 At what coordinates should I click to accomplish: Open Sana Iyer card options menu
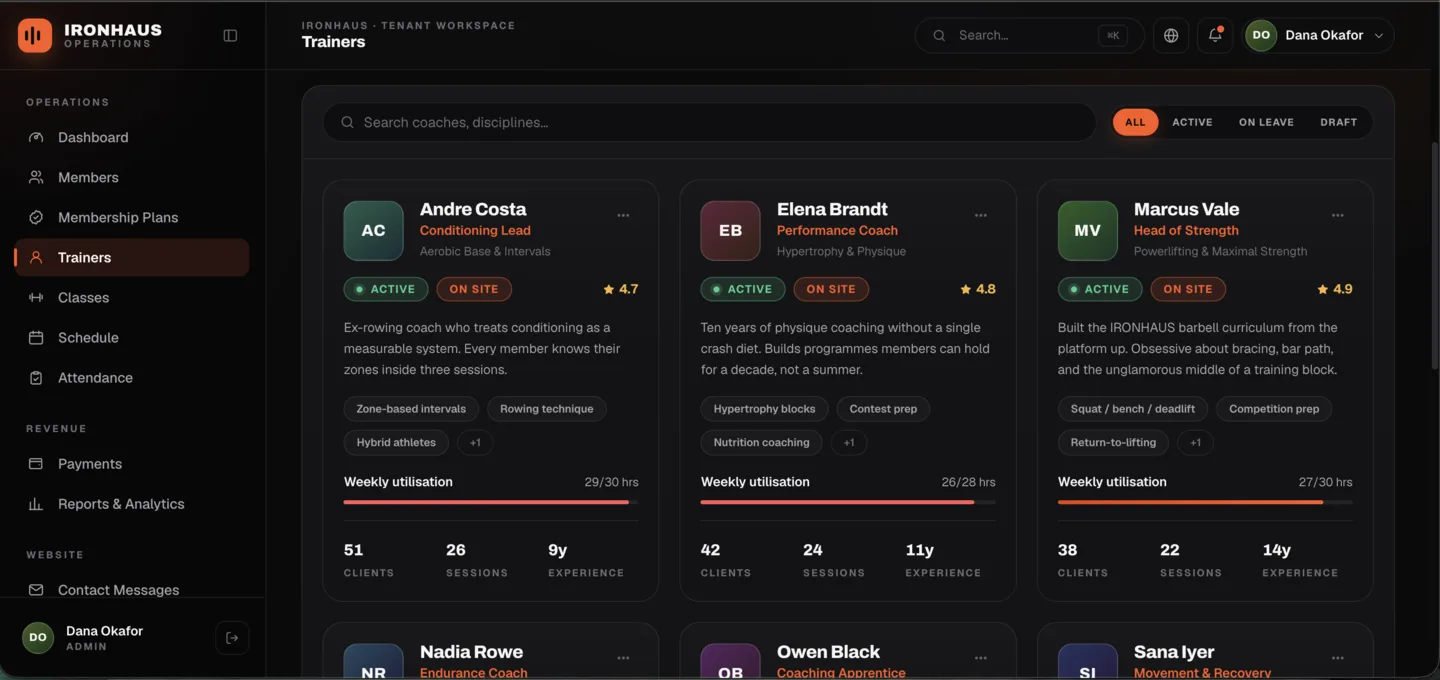(x=1338, y=658)
